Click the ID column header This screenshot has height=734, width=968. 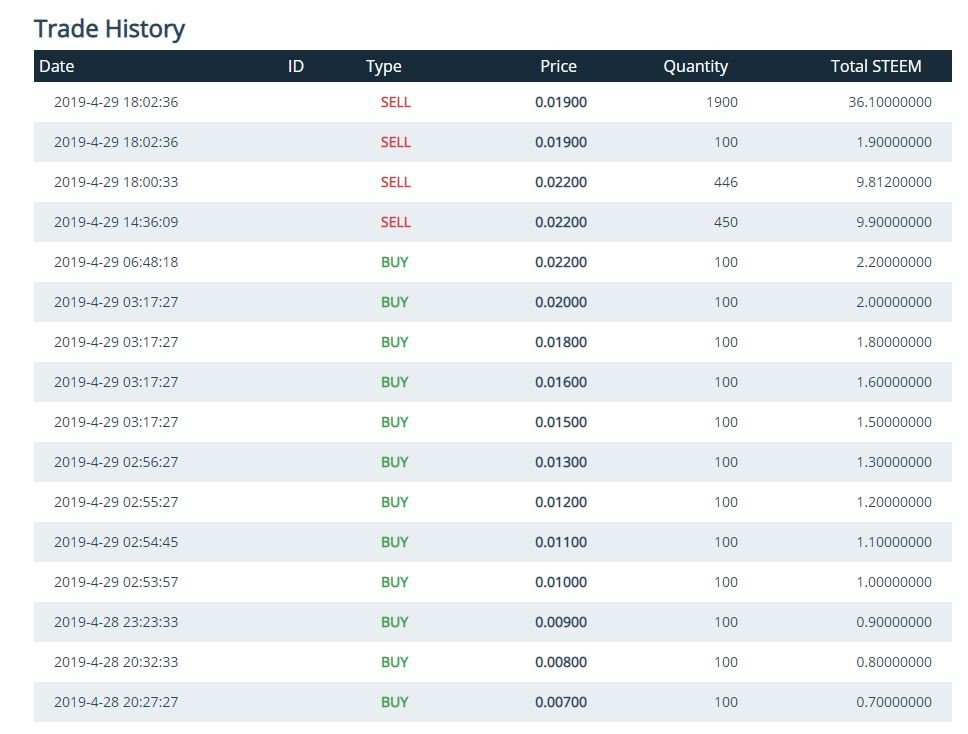pyautogui.click(x=295, y=67)
